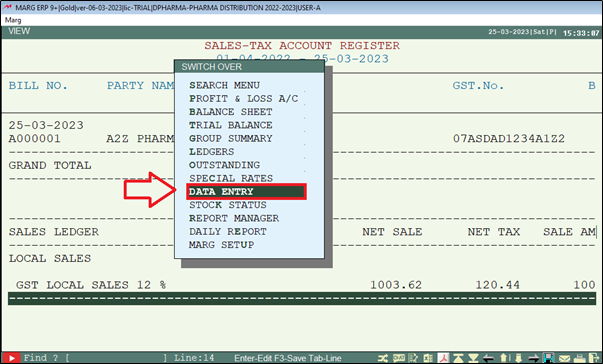603x364 pixels.
Task: Click the floppy disk save icon
Action: point(548,358)
